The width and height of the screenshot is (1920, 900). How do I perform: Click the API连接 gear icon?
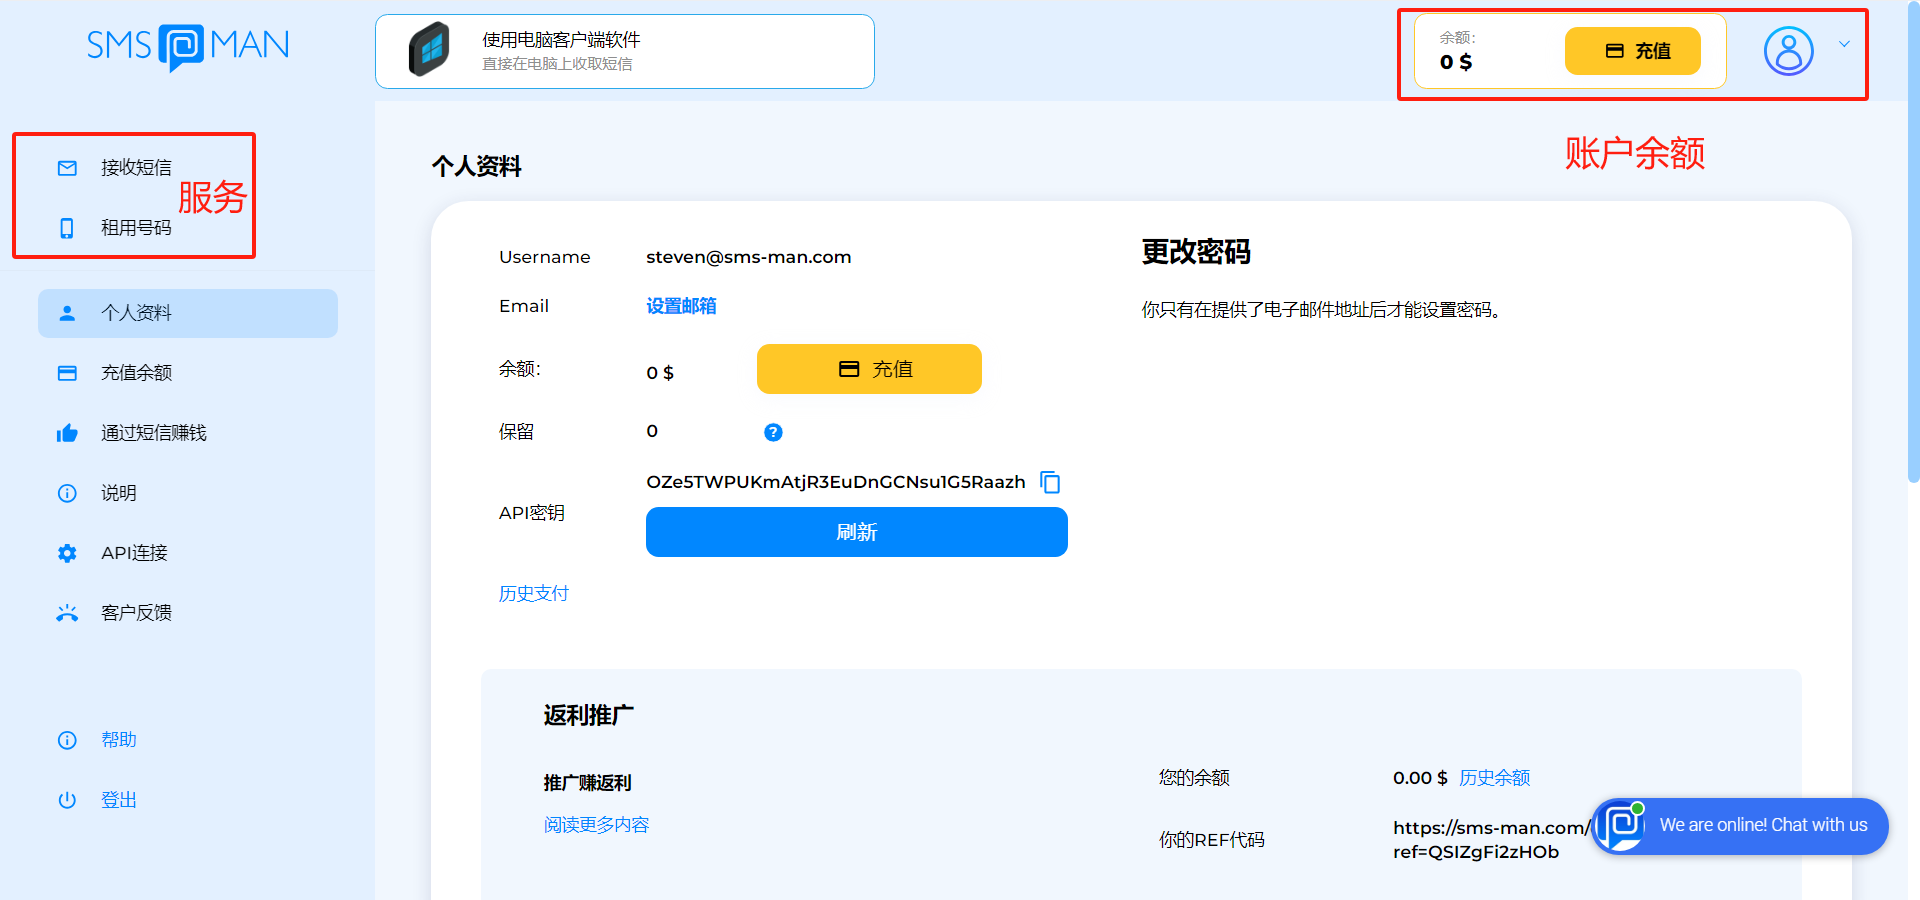click(x=67, y=552)
